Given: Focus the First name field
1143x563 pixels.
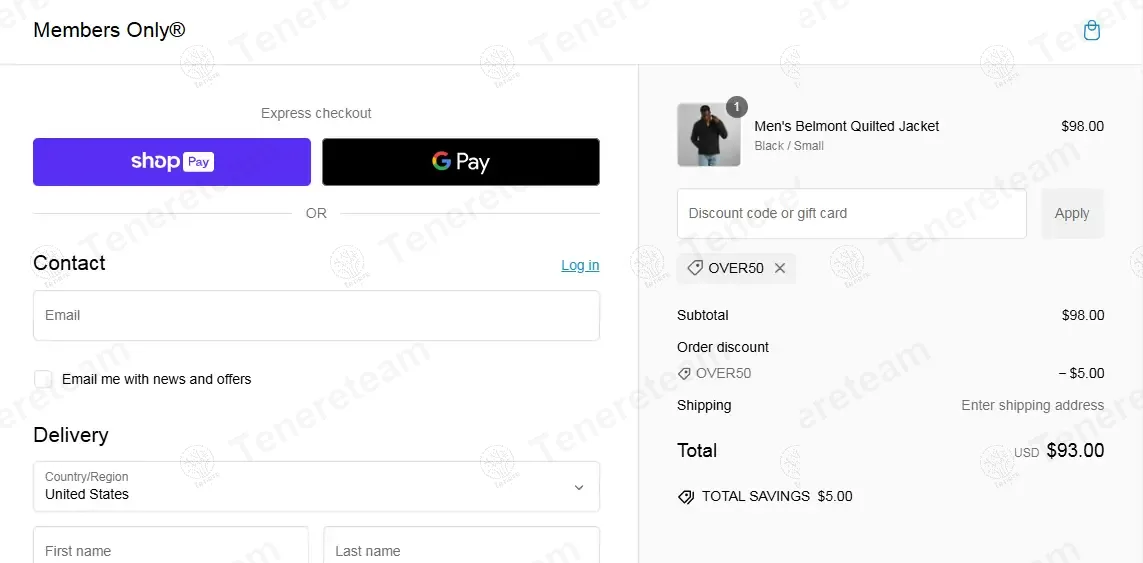Looking at the screenshot, I should click(170, 548).
